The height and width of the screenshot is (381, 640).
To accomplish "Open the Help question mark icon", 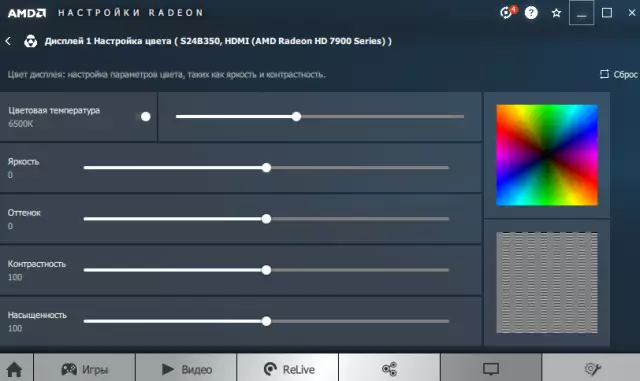I will click(531, 13).
